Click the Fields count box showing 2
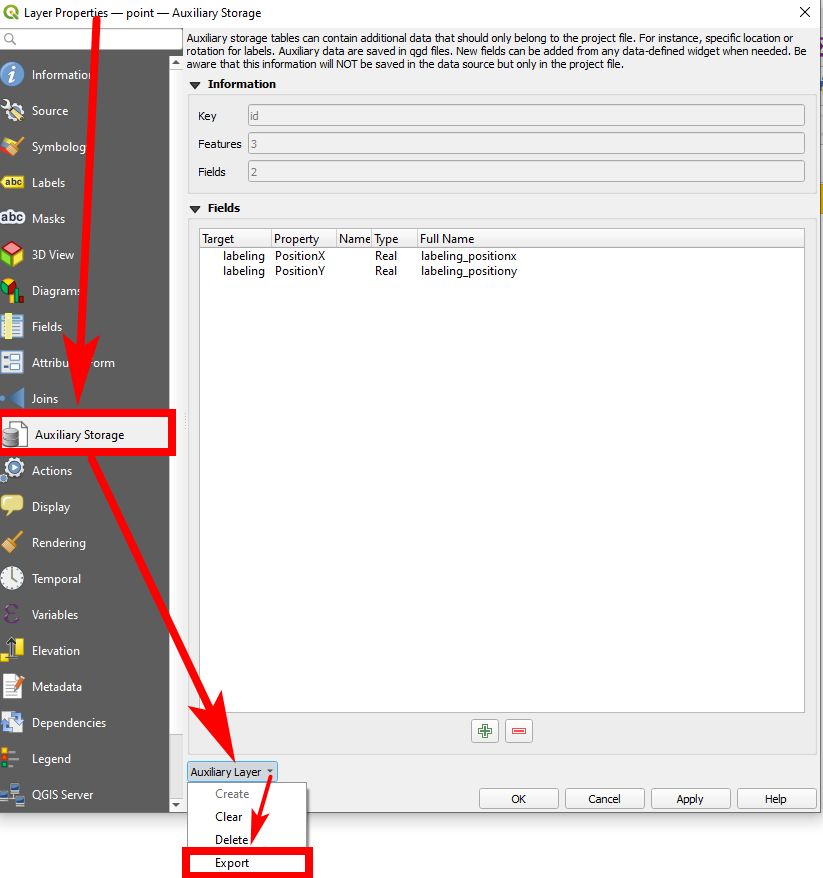823x878 pixels. [x=526, y=171]
